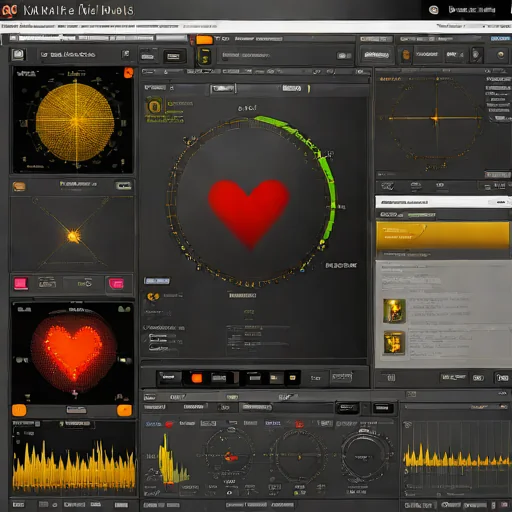The width and height of the screenshot is (512, 512).
Task: Click the small yellow square in transport bar
Action: [x=292, y=378]
